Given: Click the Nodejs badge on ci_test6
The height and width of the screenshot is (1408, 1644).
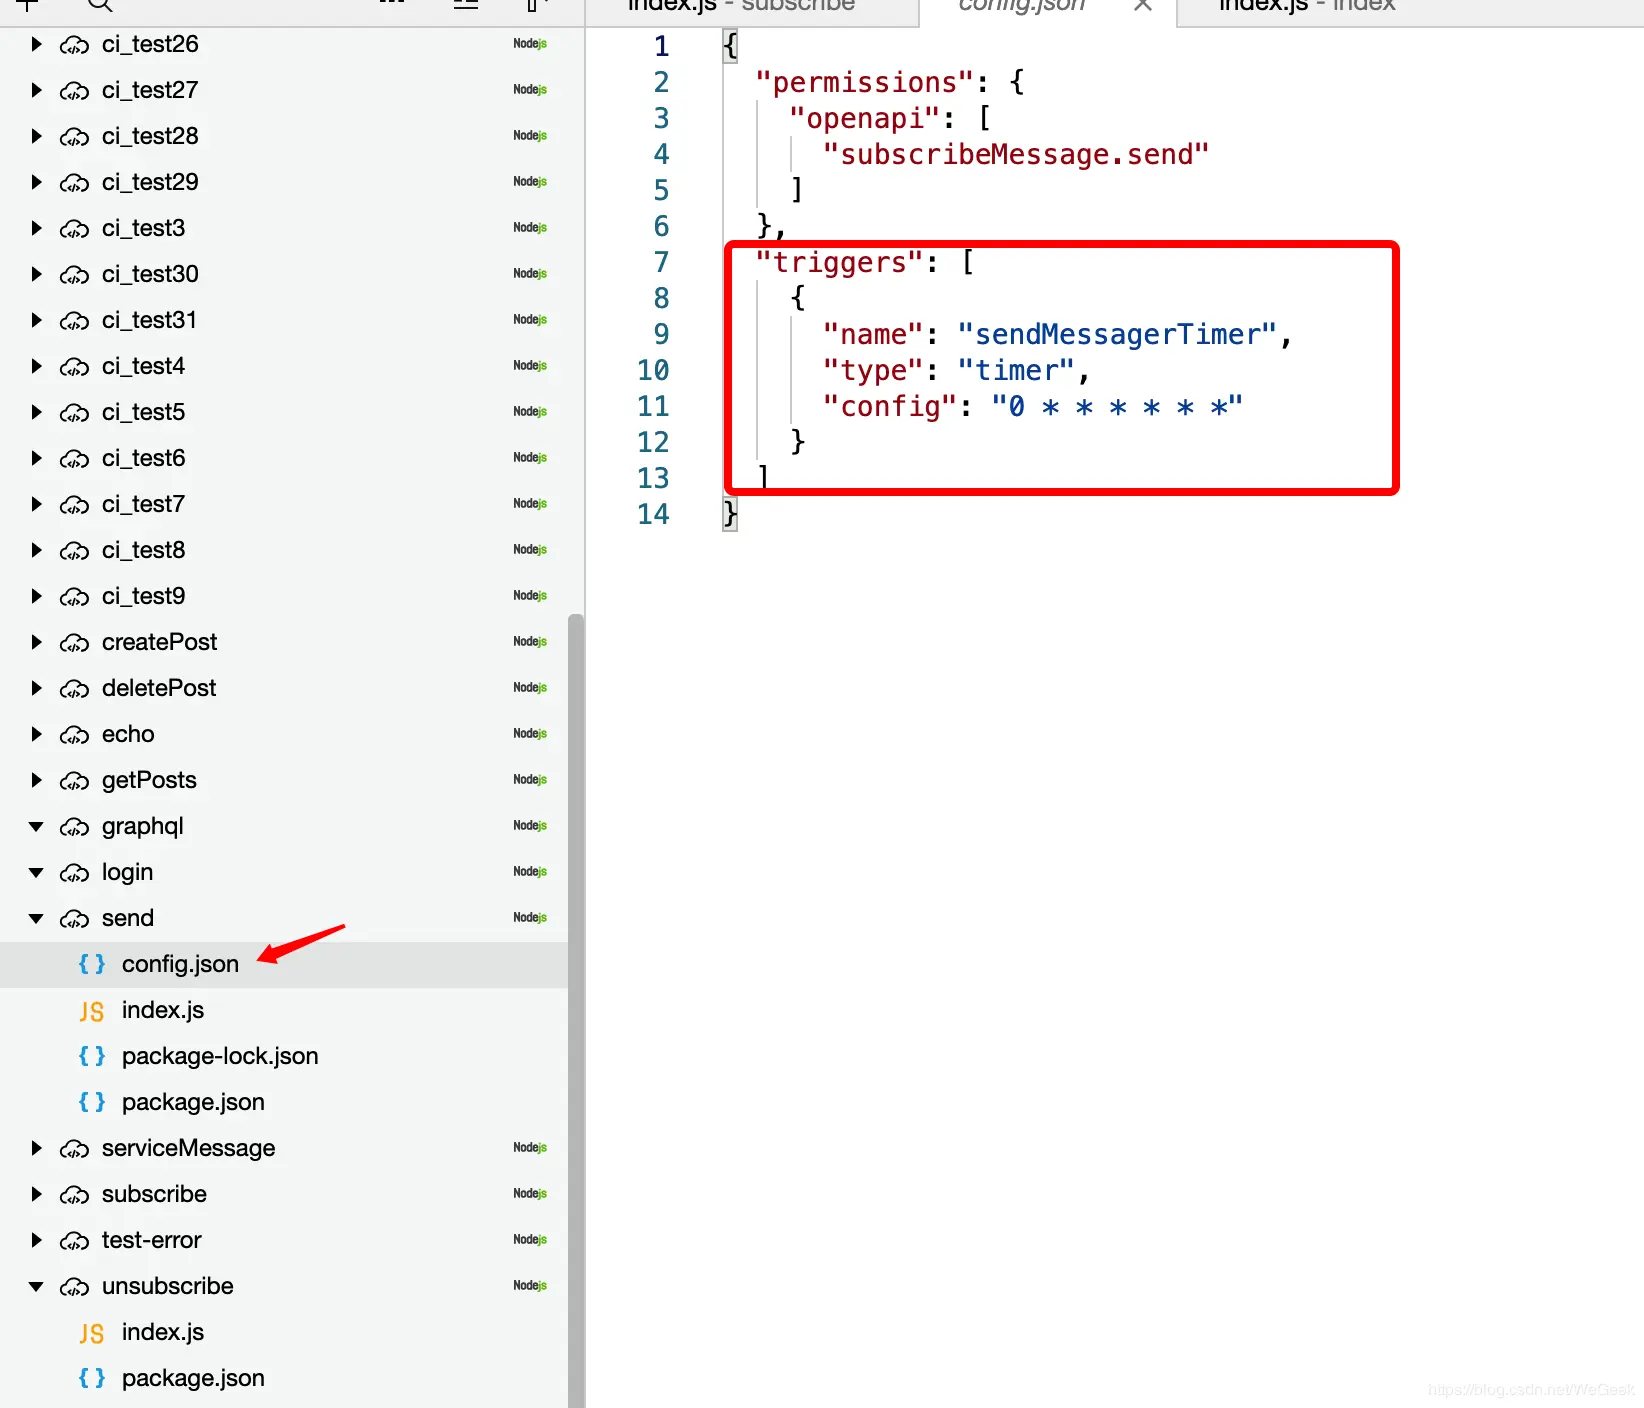Looking at the screenshot, I should click(530, 458).
